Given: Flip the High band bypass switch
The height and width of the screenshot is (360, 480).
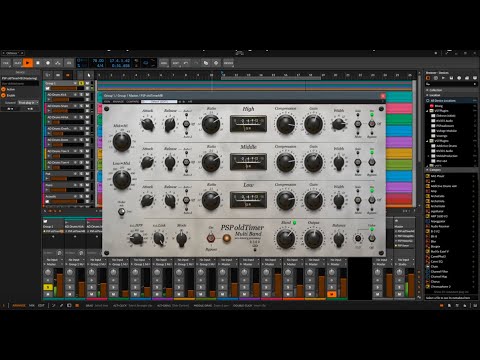Looking at the screenshot, I should pos(372,124).
